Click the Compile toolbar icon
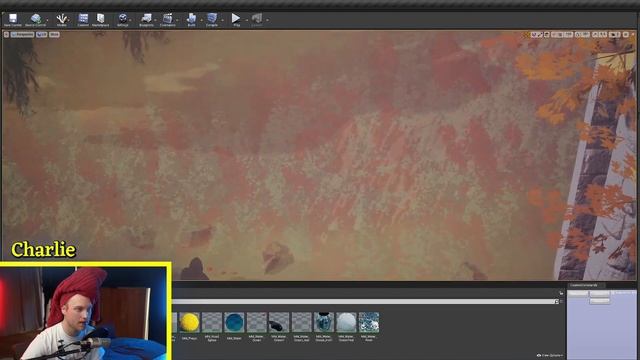The image size is (640, 360). click(212, 19)
